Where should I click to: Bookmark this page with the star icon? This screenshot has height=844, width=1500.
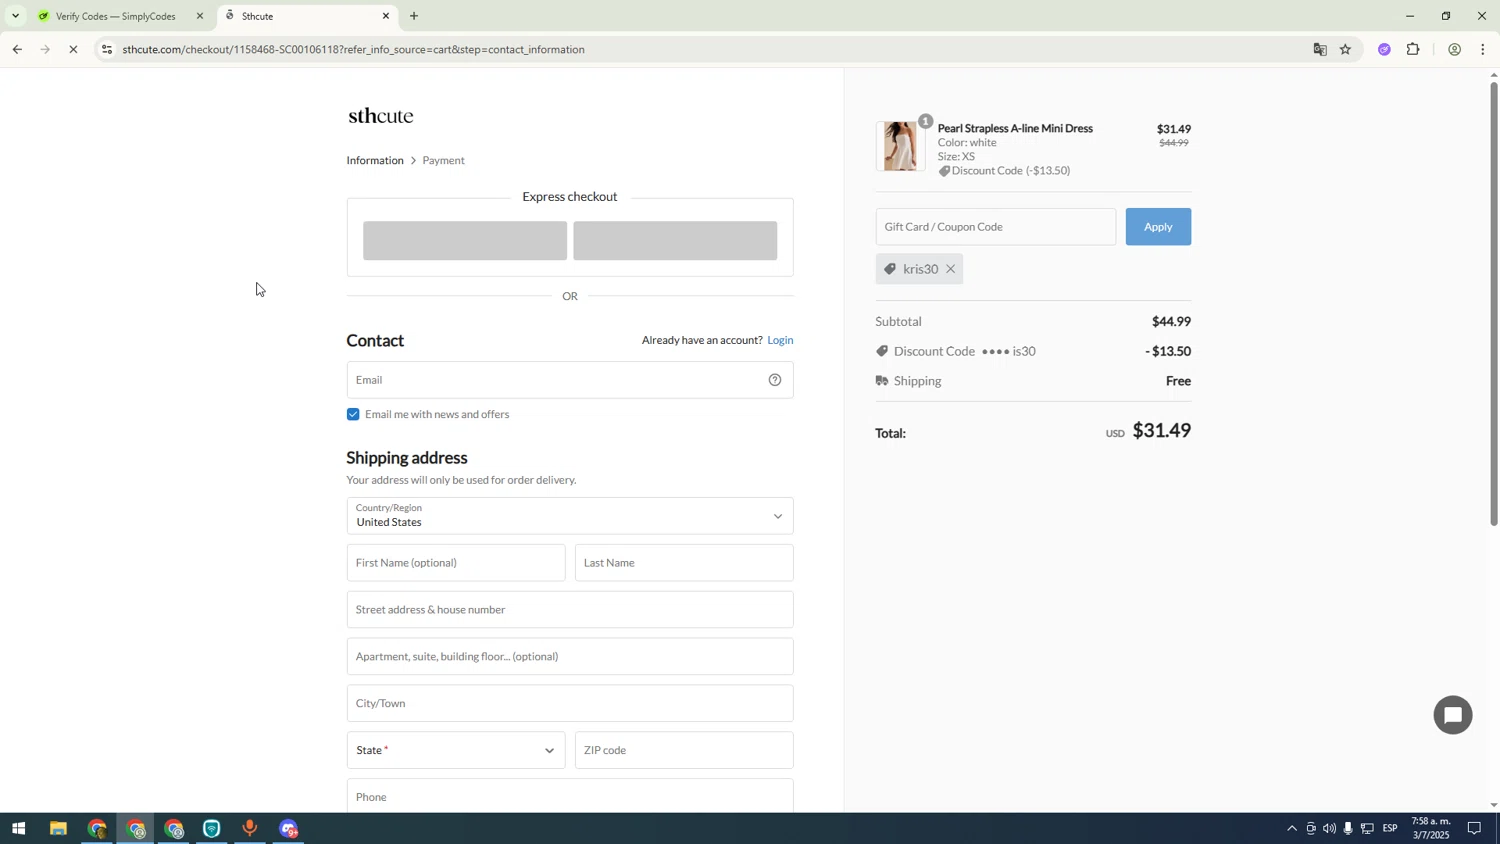[x=1345, y=49]
